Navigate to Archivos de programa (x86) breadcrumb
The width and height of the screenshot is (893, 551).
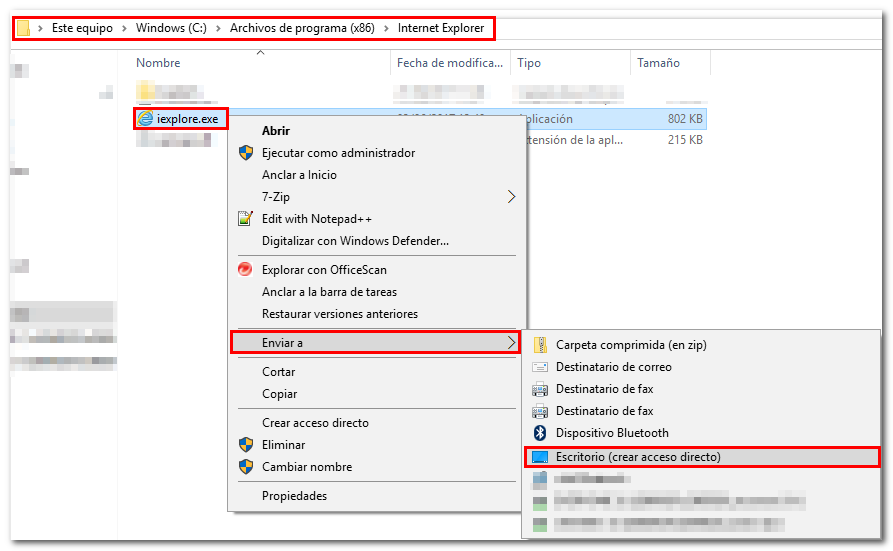pyautogui.click(x=302, y=28)
